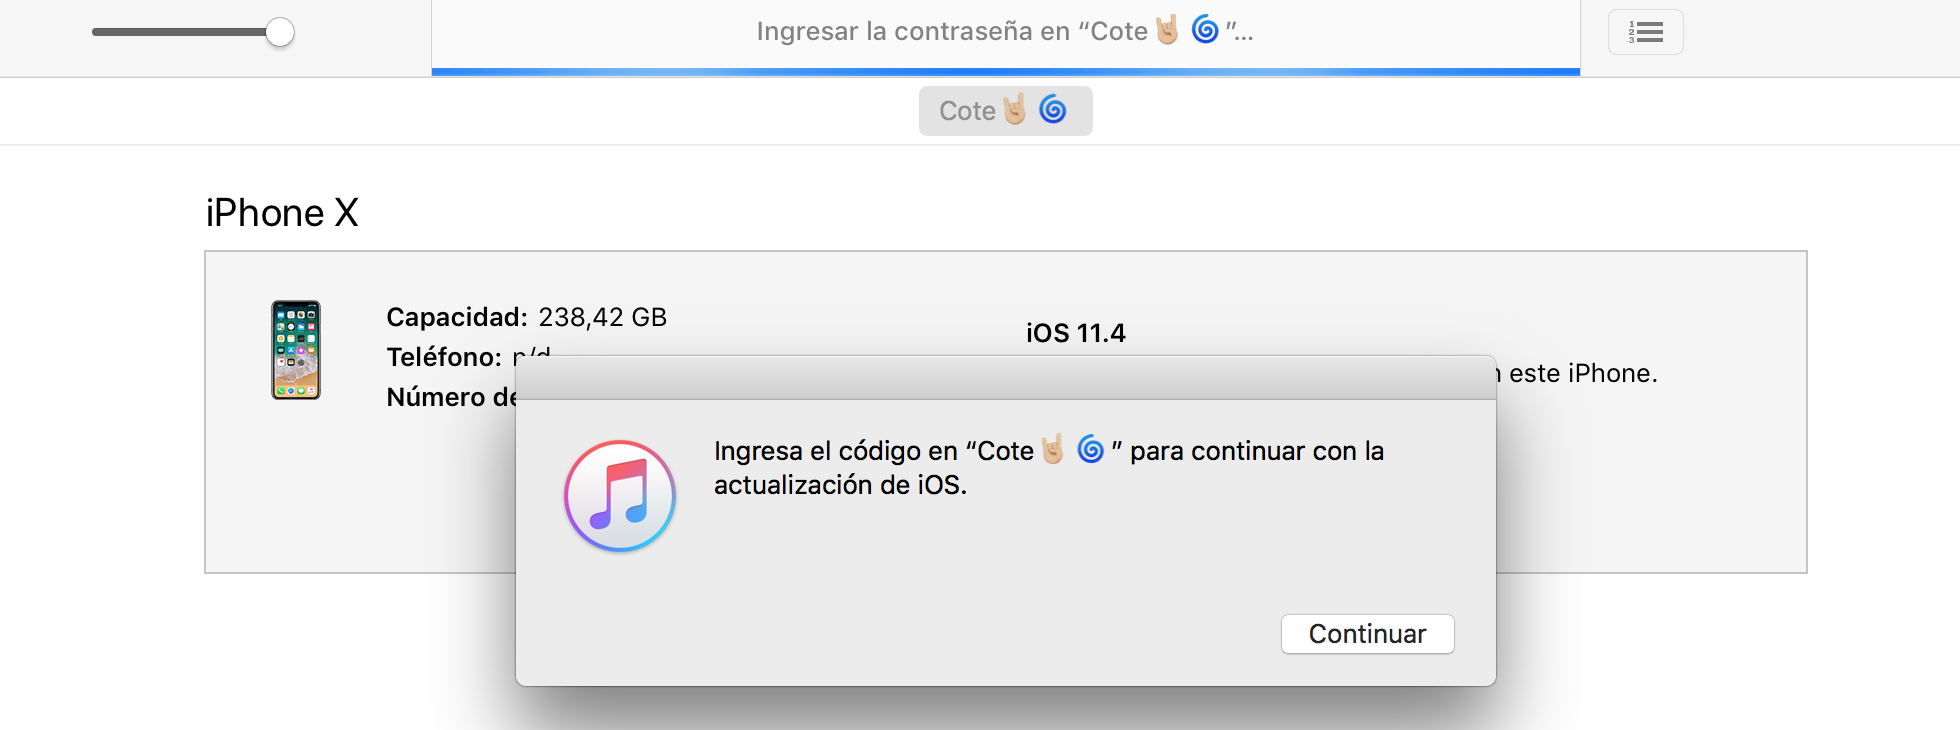Click the 238,42 GB capacity value

pos(602,318)
